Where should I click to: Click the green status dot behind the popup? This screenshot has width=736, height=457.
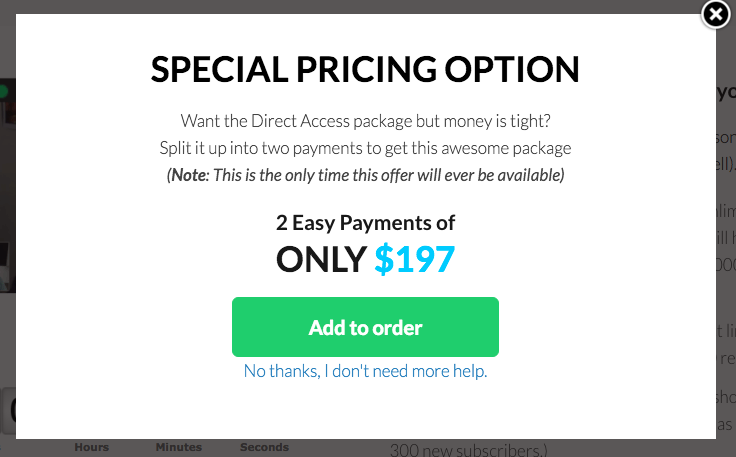[3, 91]
